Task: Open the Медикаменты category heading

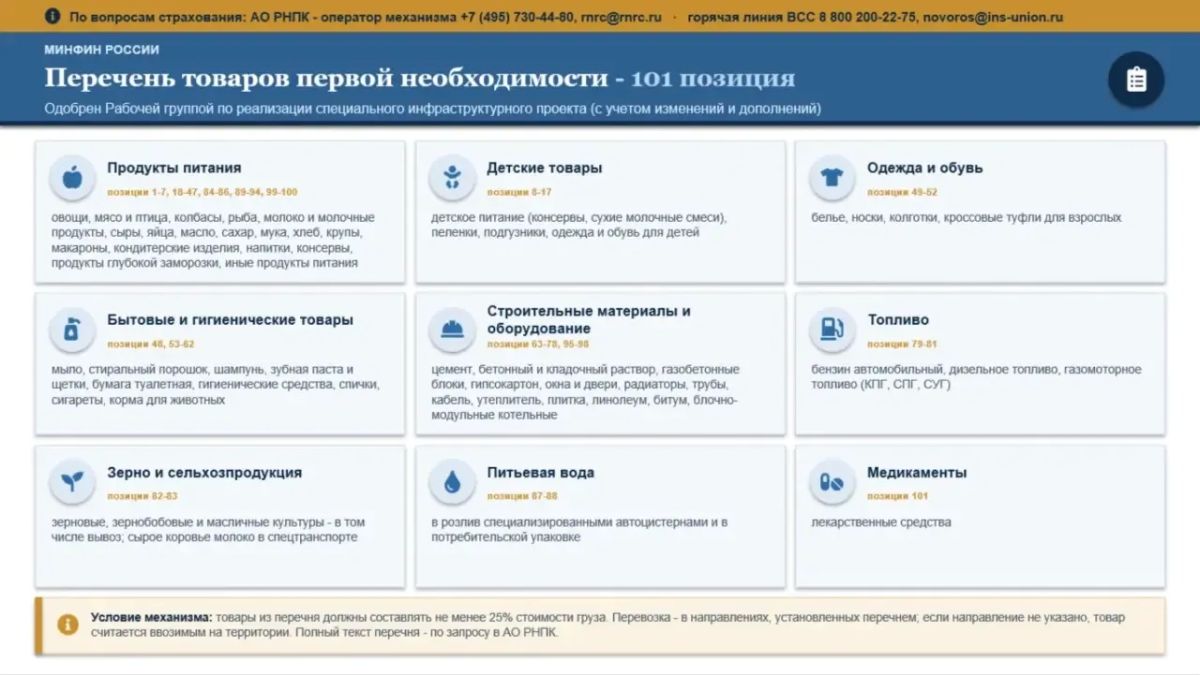Action: pyautogui.click(x=916, y=473)
